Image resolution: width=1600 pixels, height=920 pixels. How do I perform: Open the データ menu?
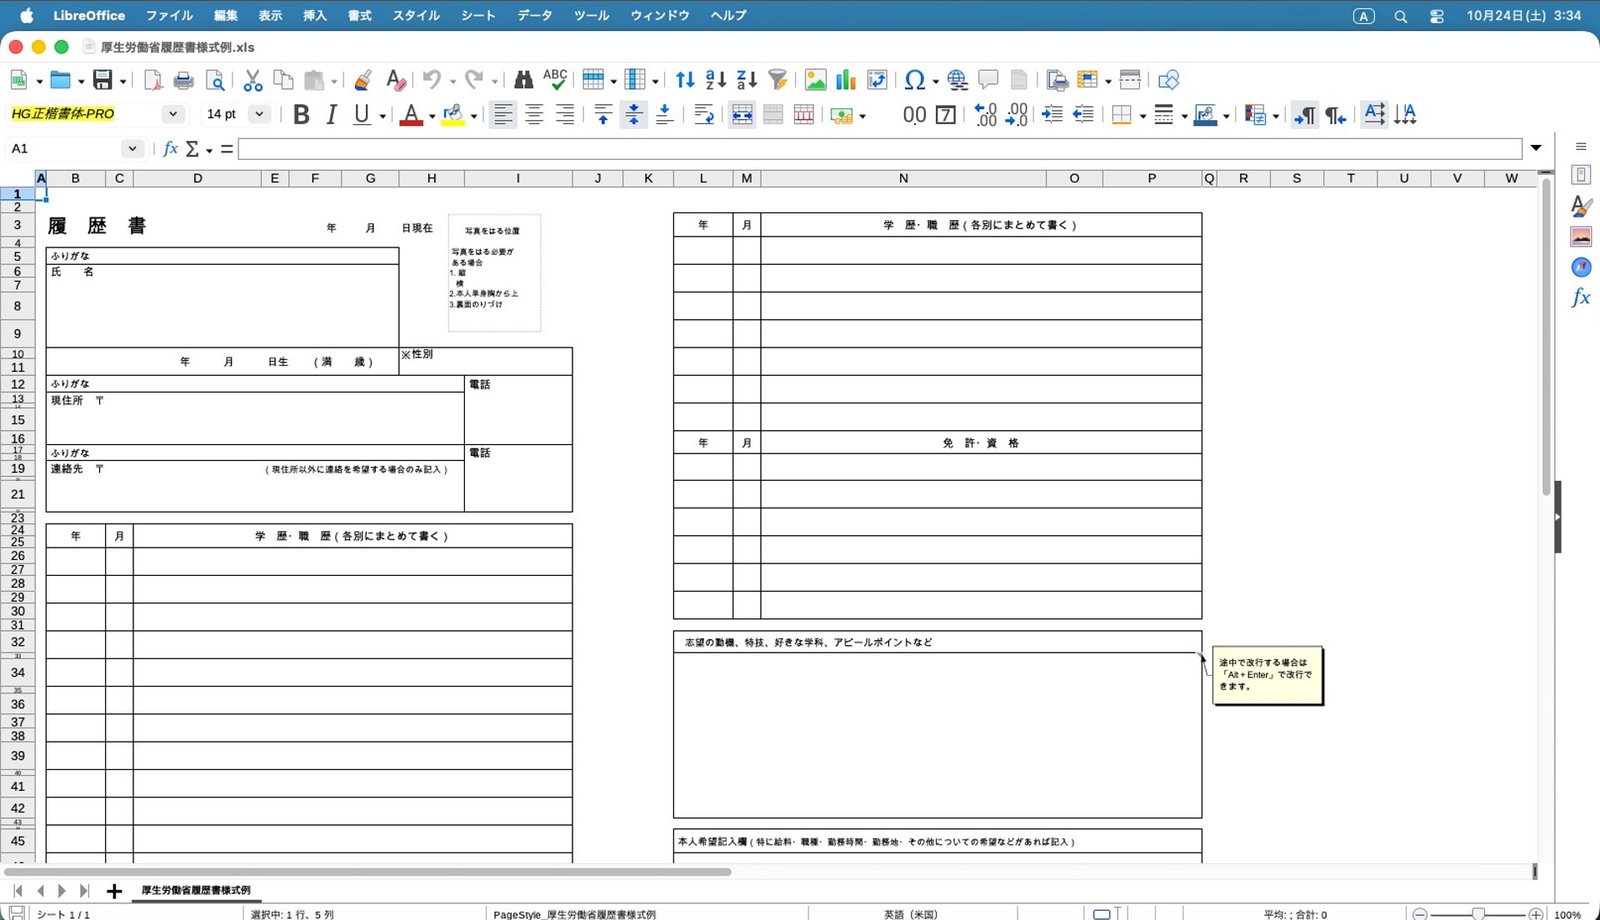[535, 15]
